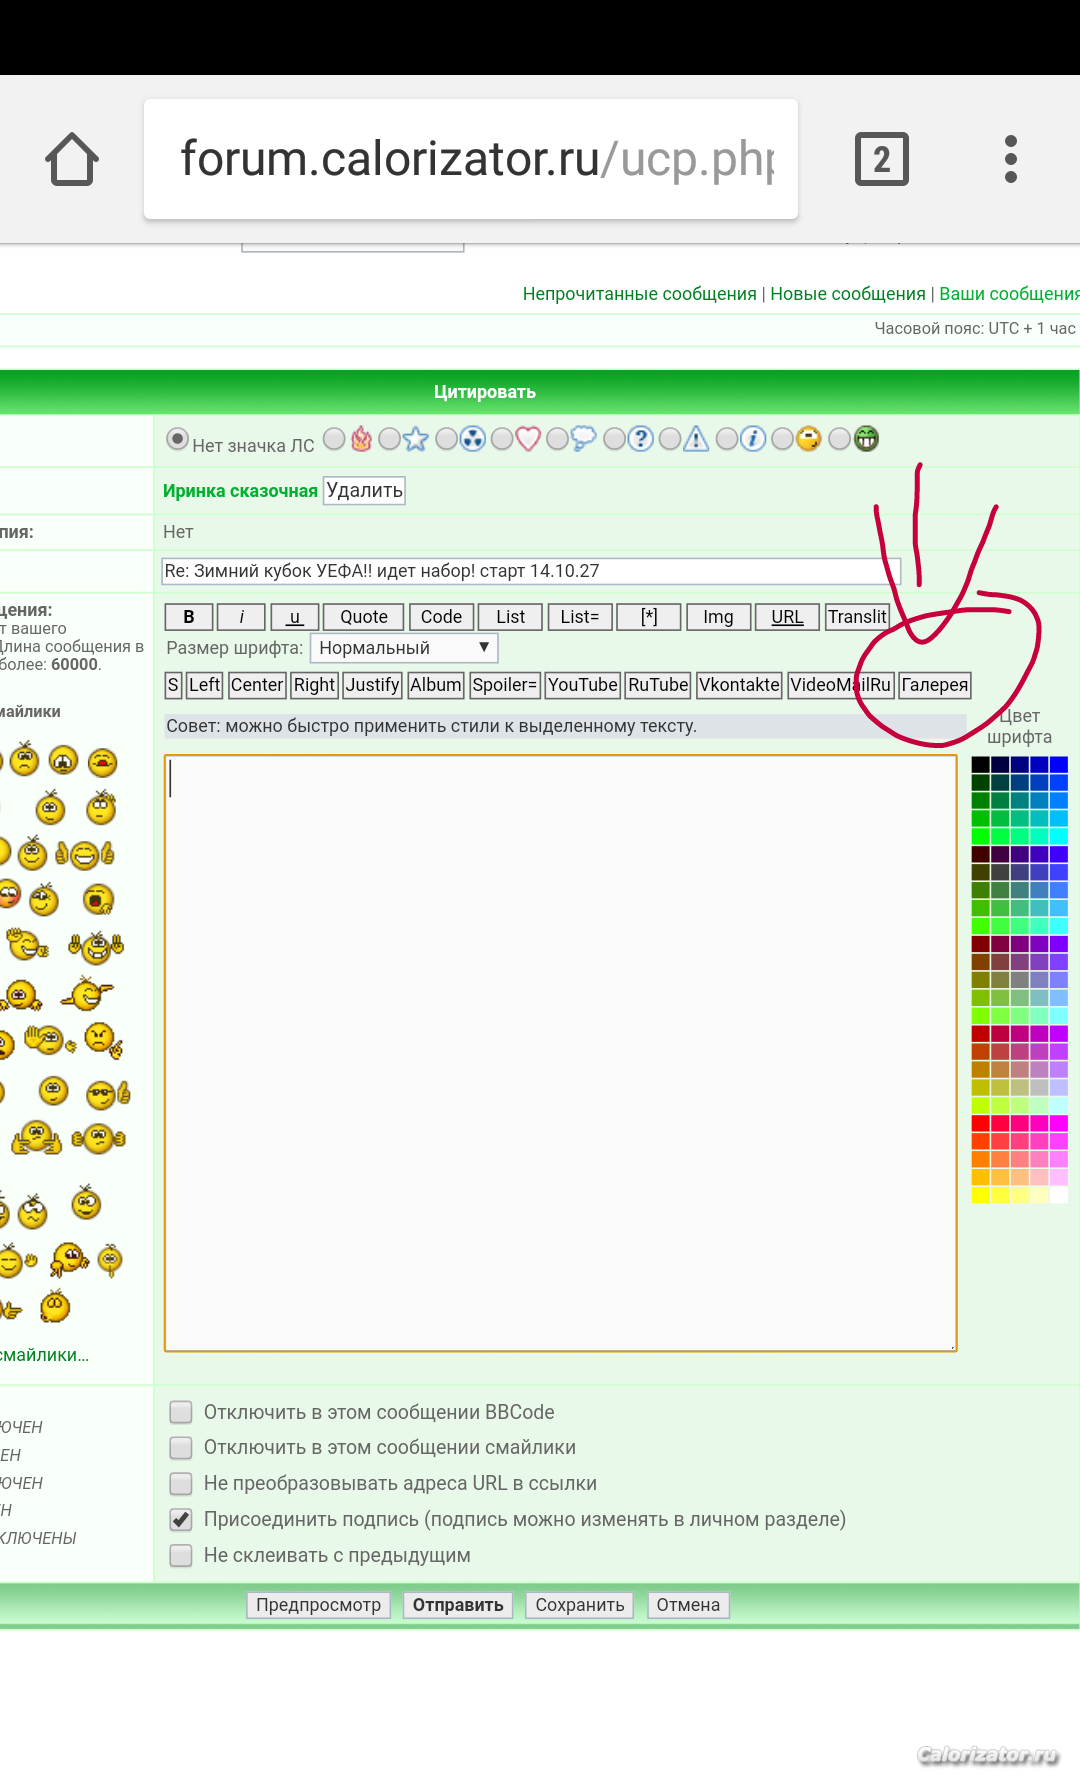The image size is (1080, 1776).
Task: Tick the 'Не склеивать с предыдущим' checkbox
Action: click(x=181, y=1556)
